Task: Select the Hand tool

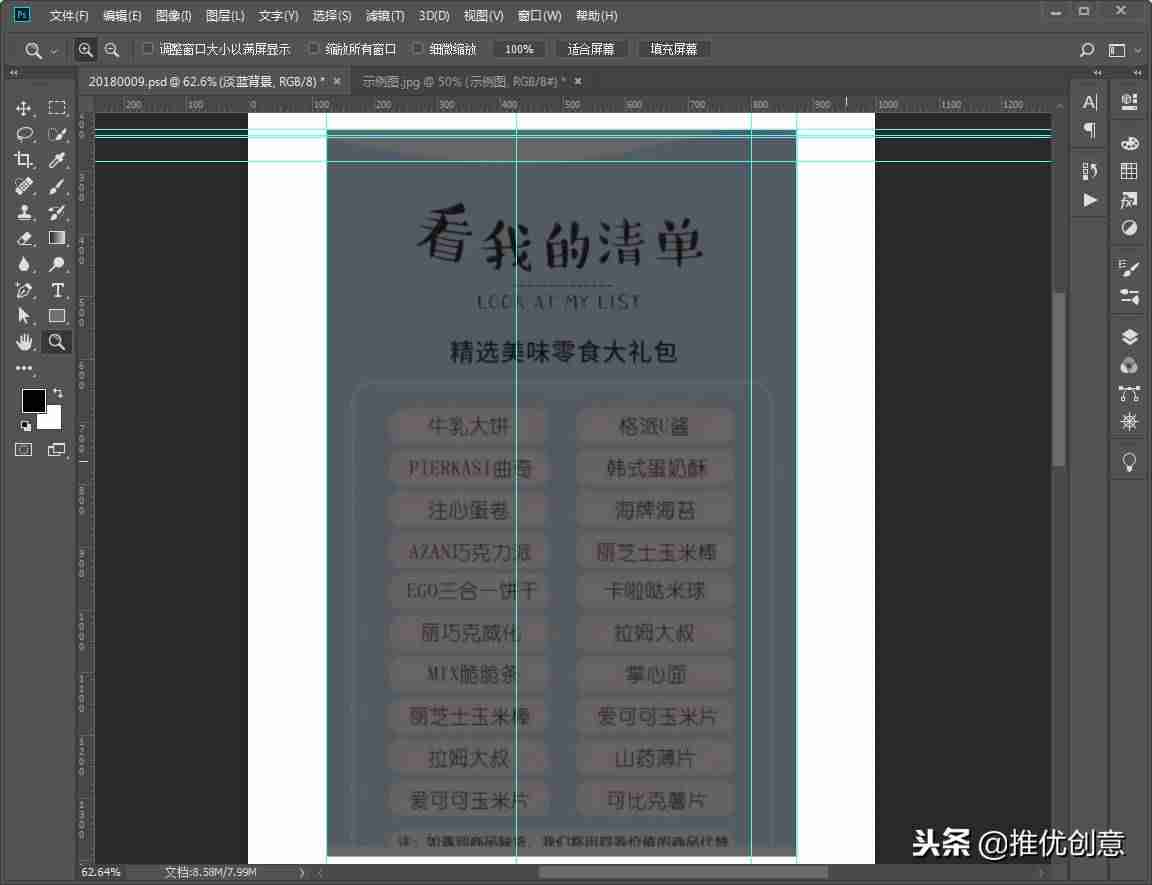Action: point(24,342)
